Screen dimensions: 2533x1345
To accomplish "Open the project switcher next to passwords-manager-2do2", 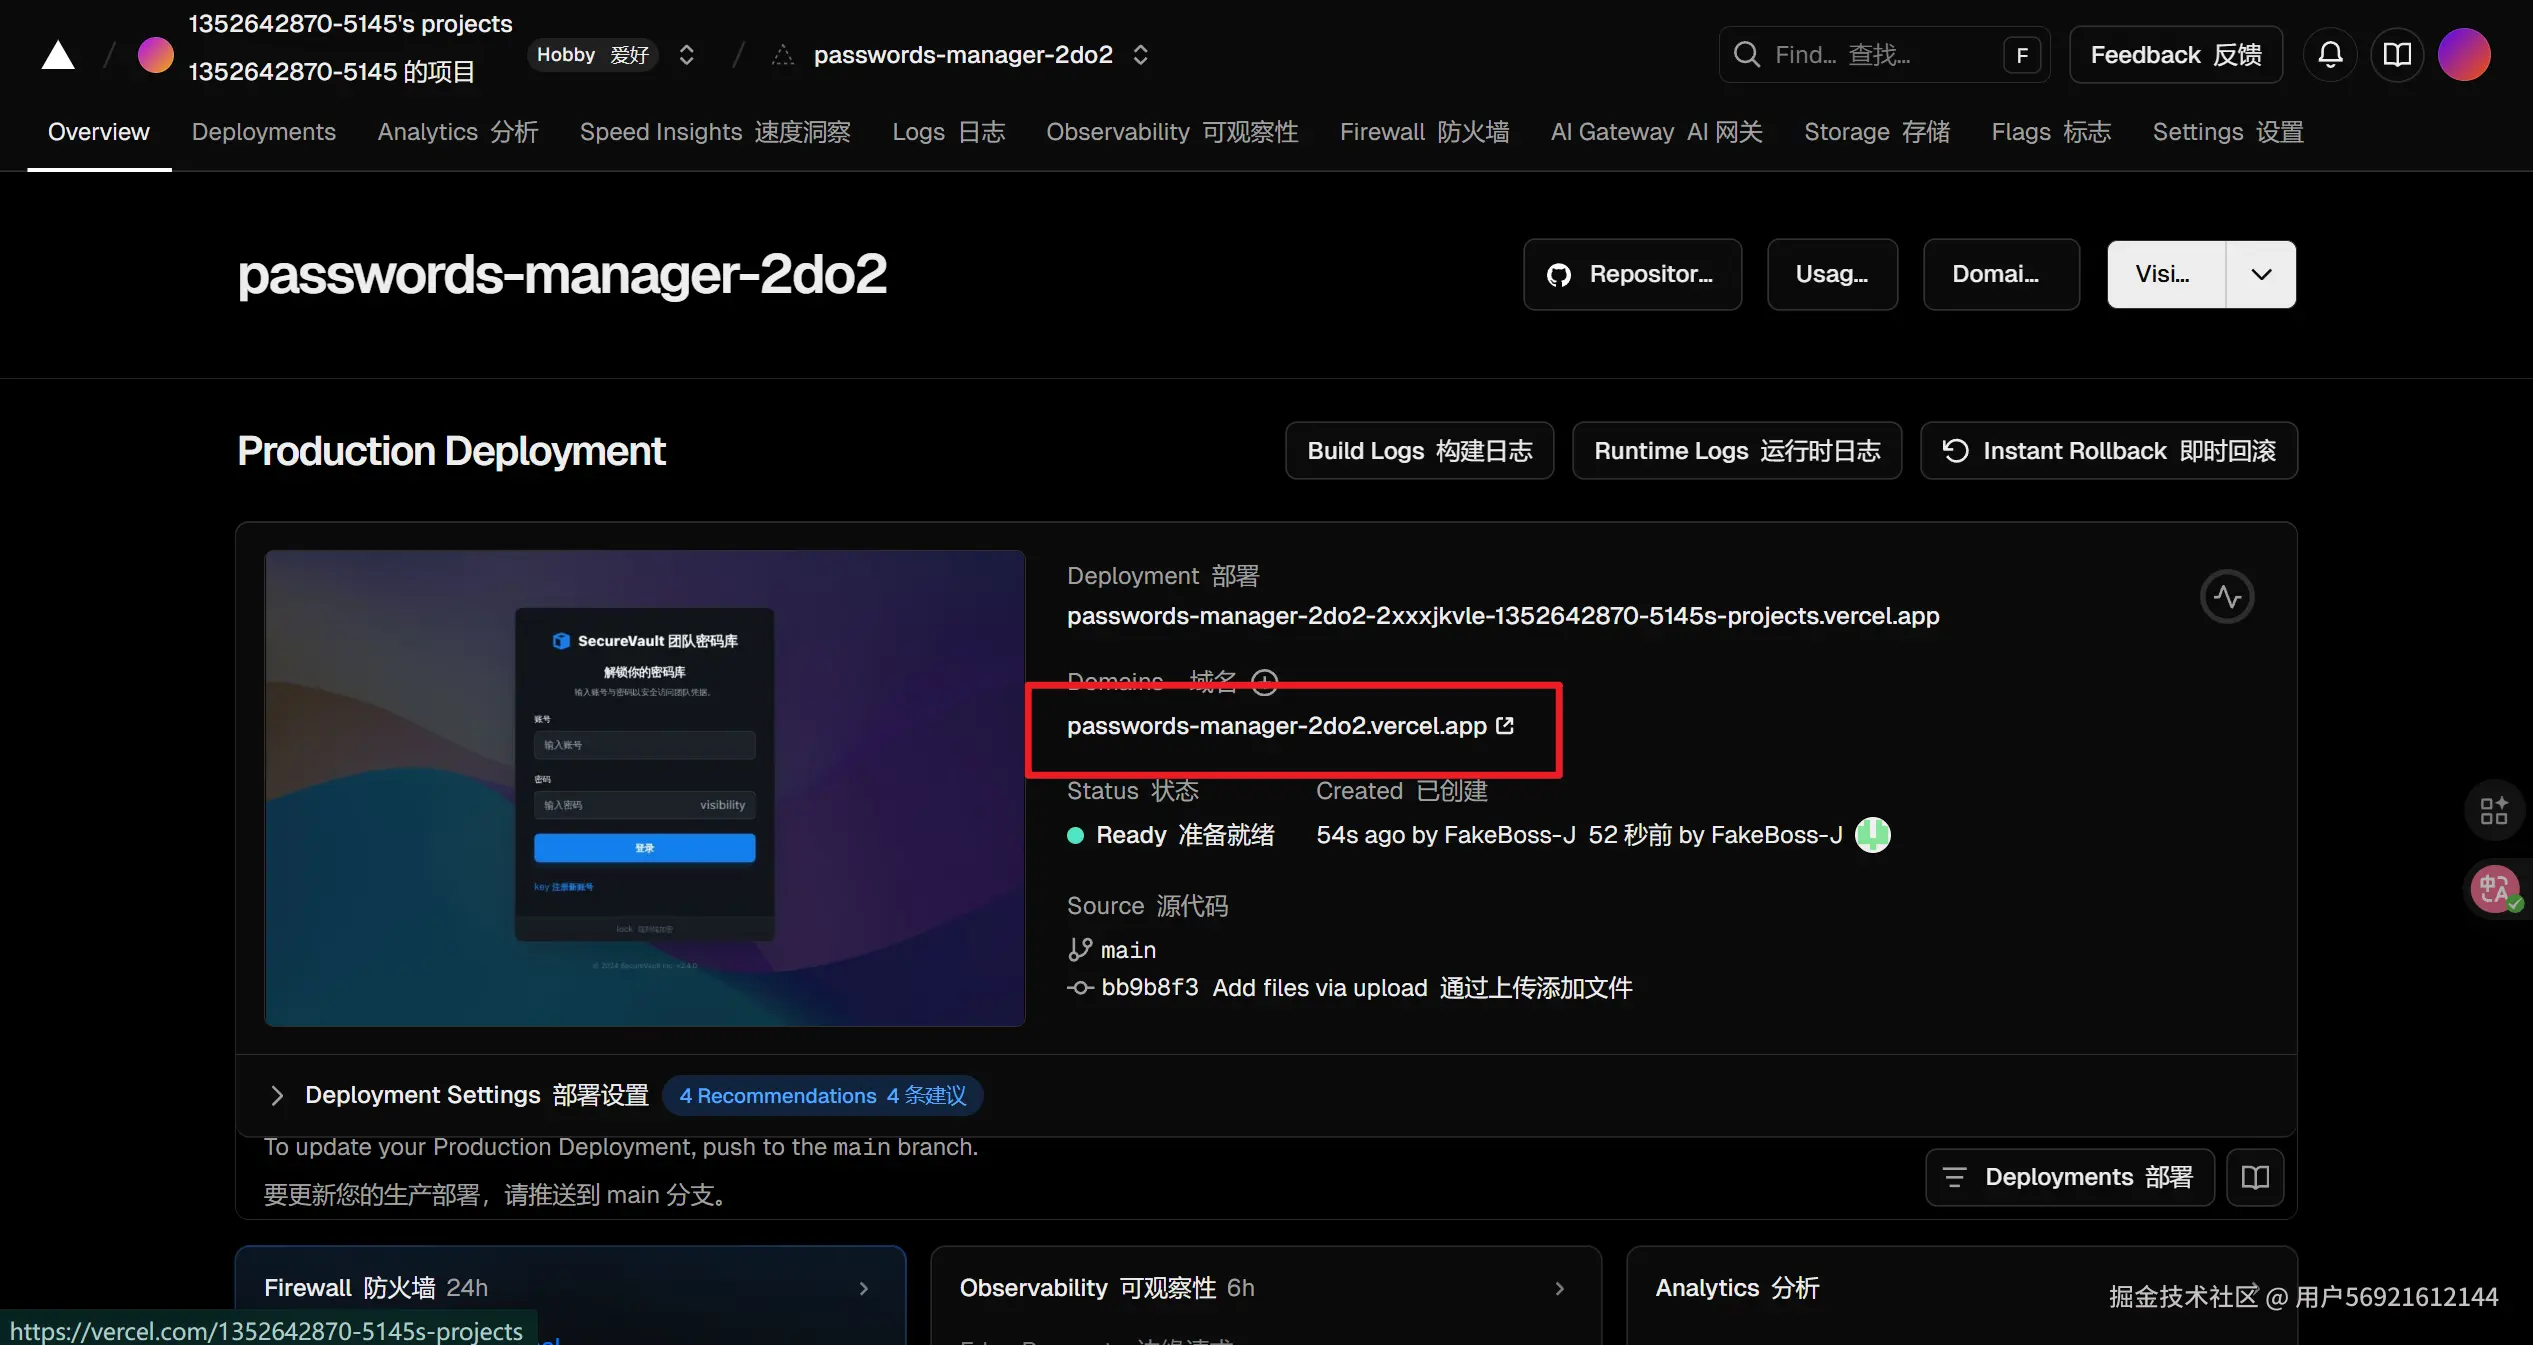I will [1140, 55].
